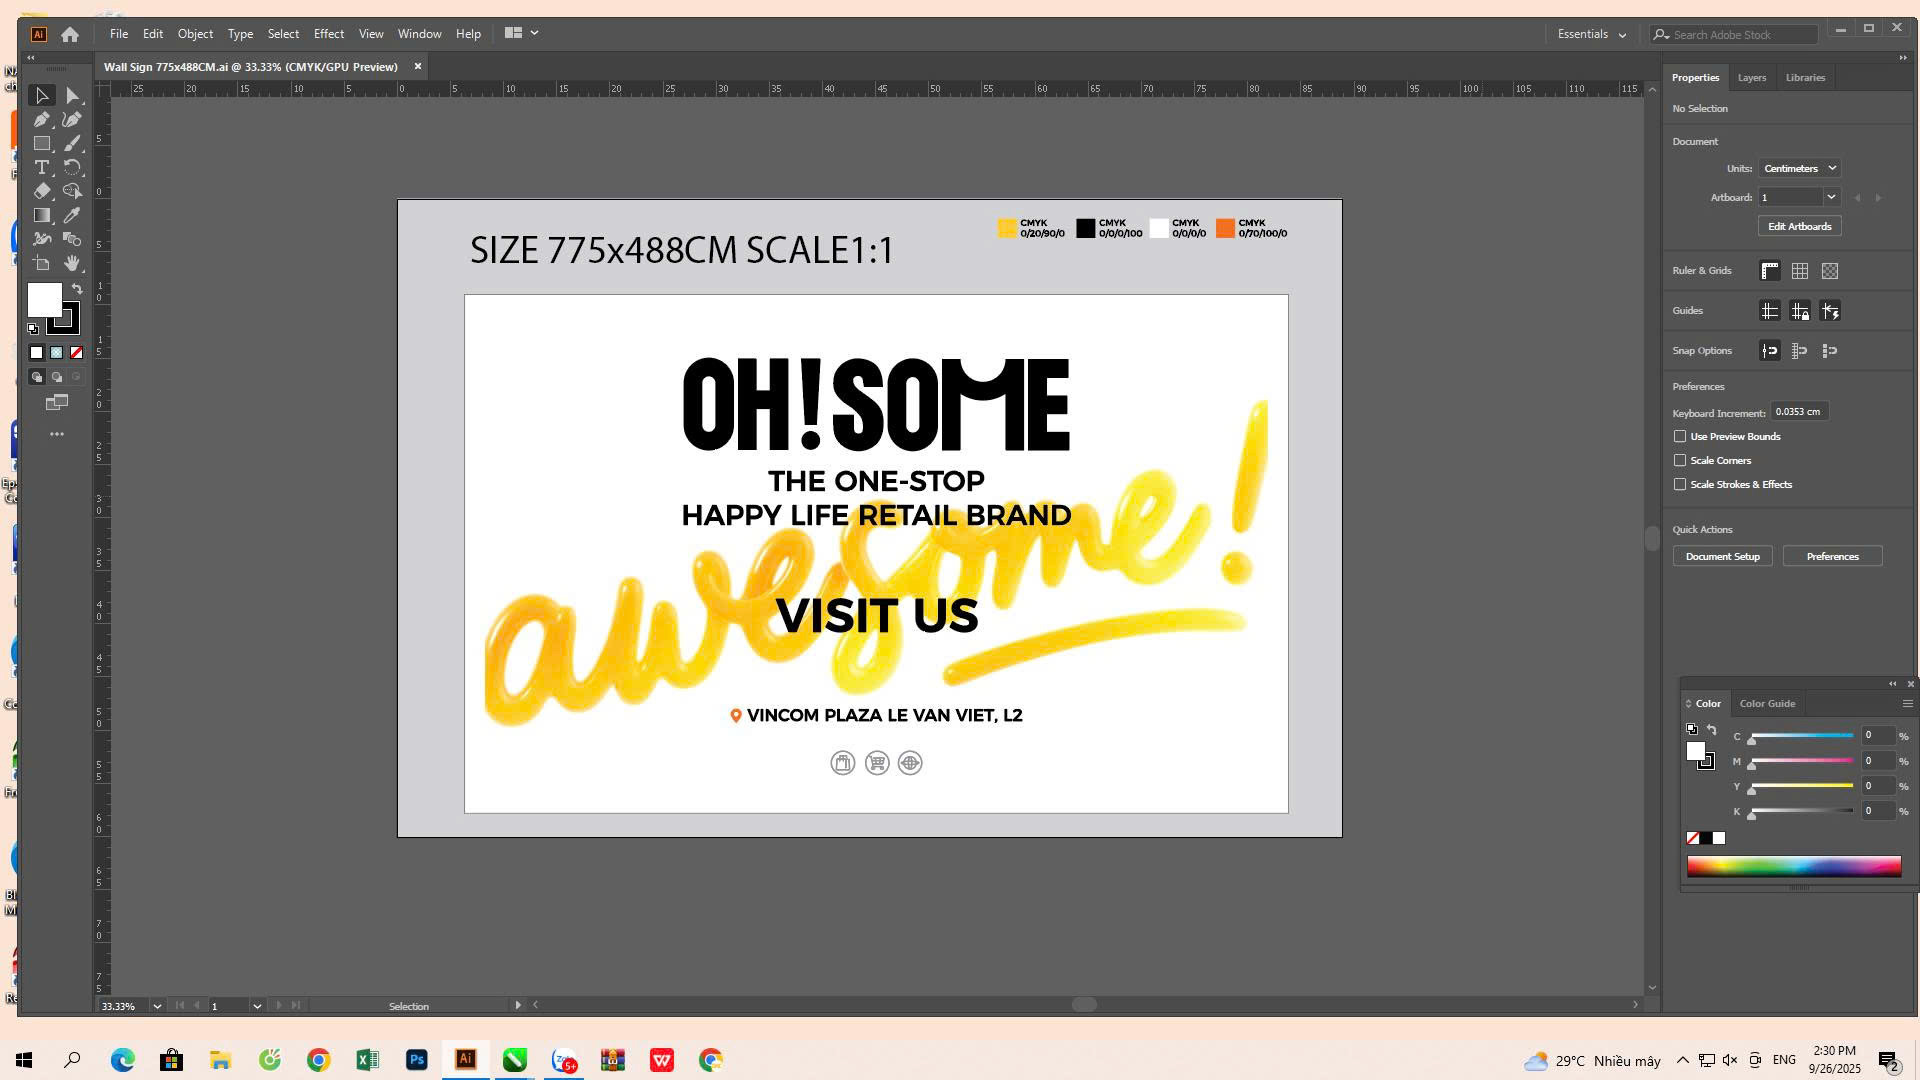Select the Rectangle tool
Image resolution: width=1920 pixels, height=1080 pixels.
(x=42, y=144)
